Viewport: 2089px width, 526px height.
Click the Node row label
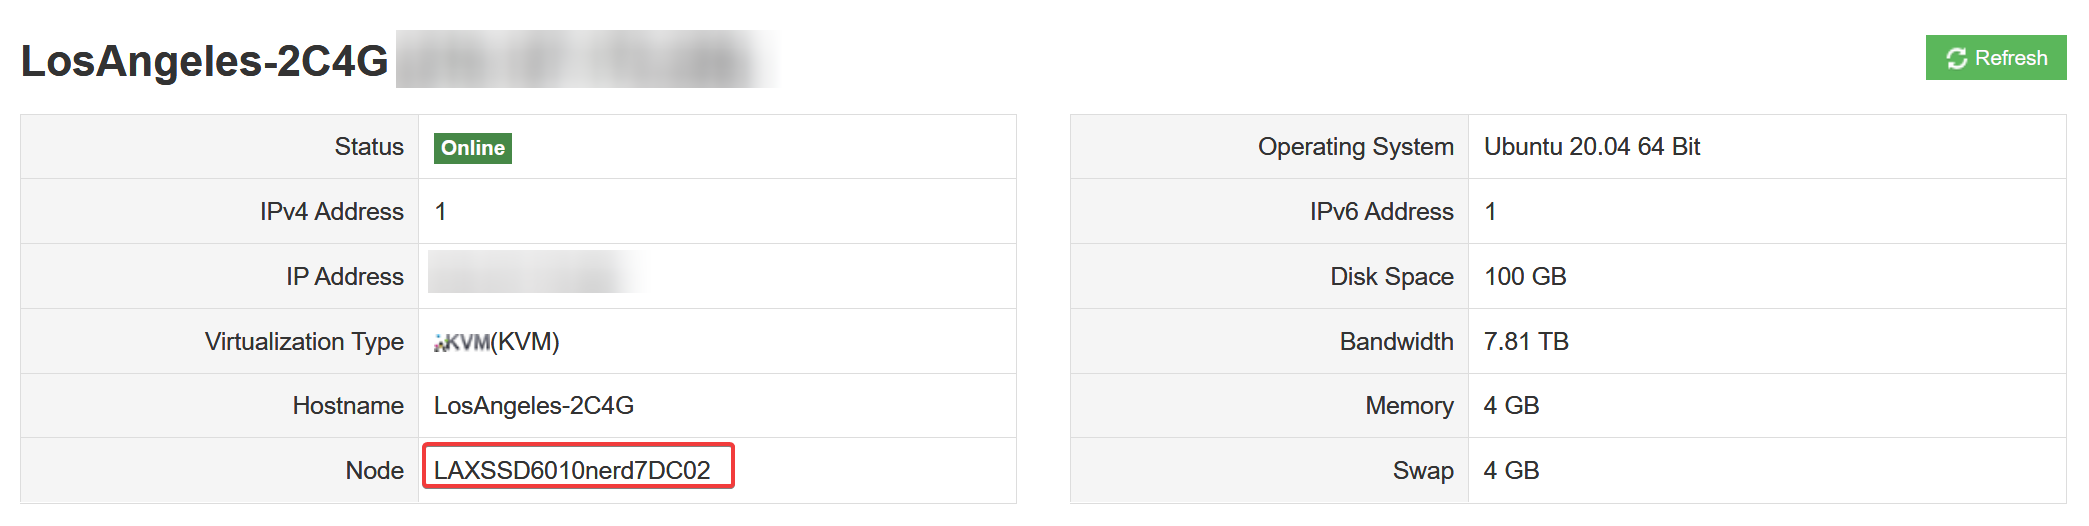374,471
